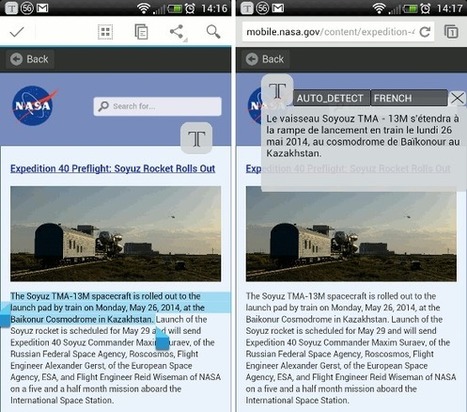Tap the T notification icon in right status bar
The image size is (467, 412).
click(247, 8)
